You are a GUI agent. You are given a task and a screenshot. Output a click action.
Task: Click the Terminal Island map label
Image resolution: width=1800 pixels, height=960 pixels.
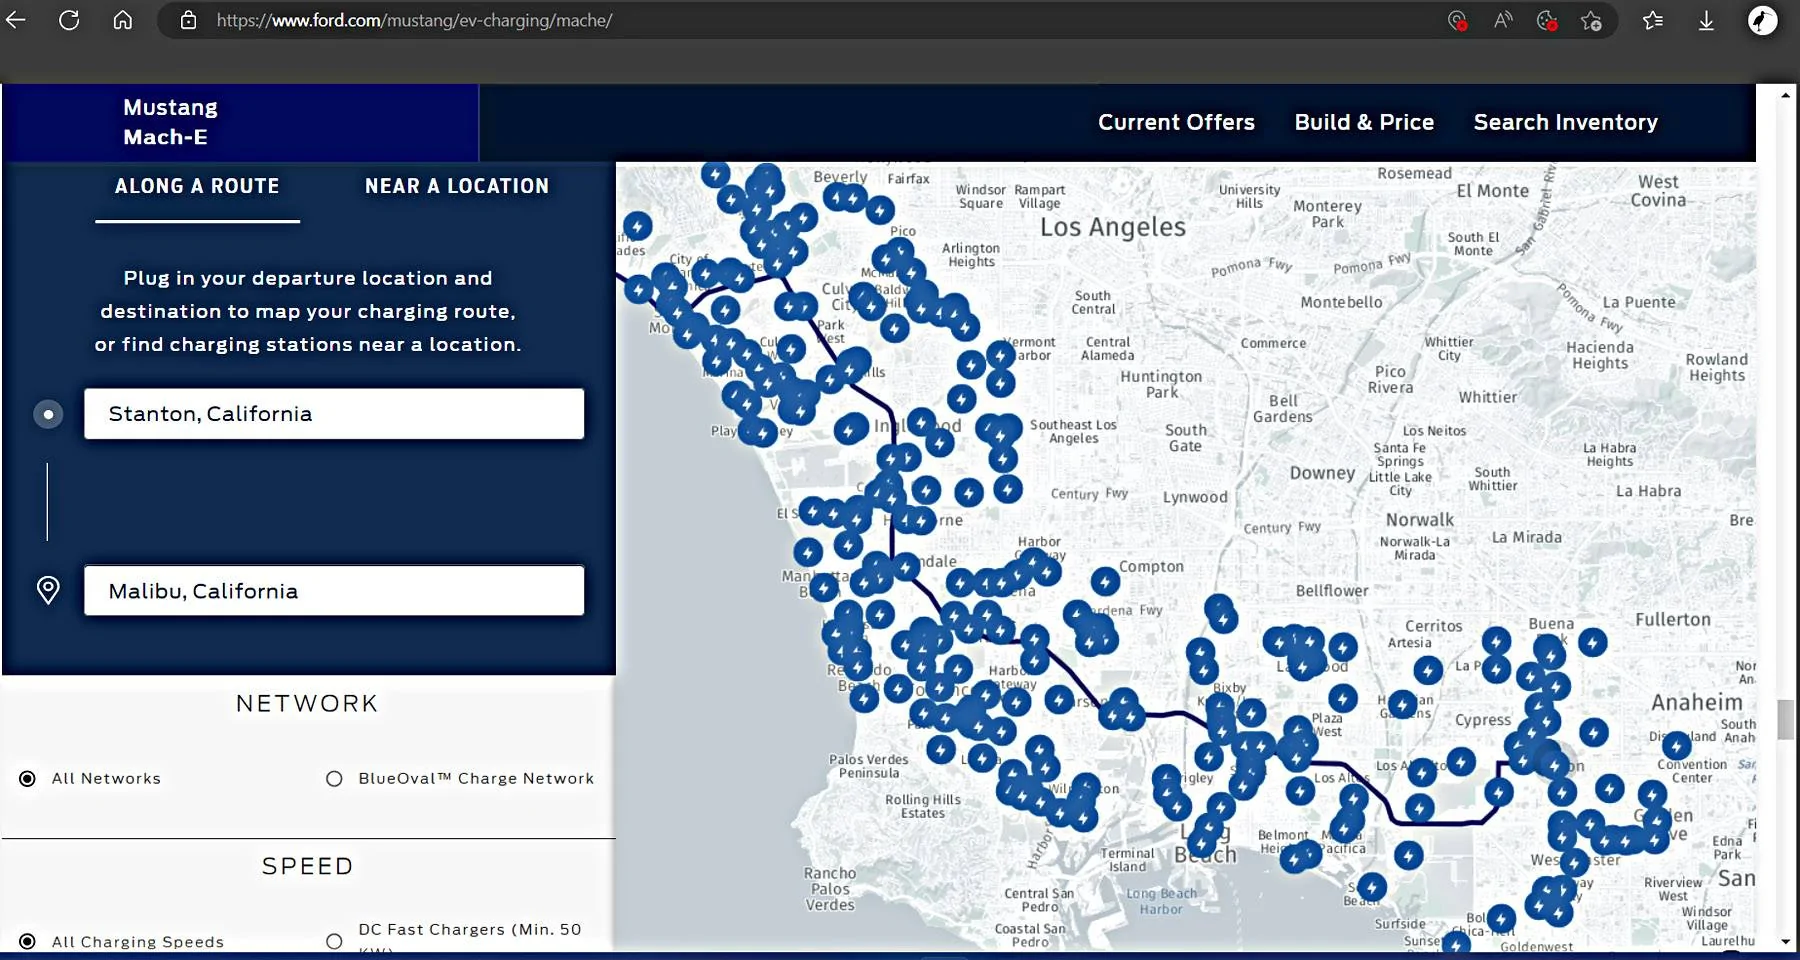coord(1127,860)
